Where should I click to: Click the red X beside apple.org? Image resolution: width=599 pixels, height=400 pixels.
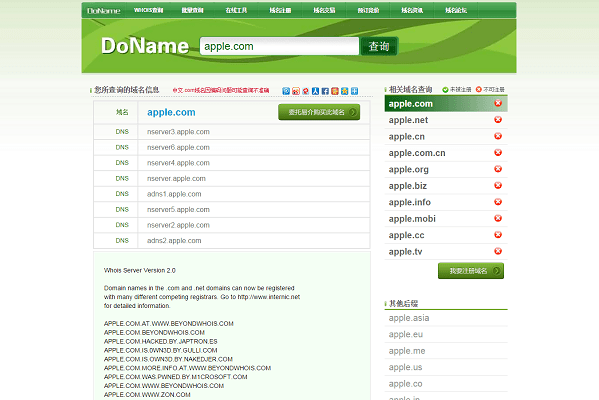pyautogui.click(x=498, y=169)
